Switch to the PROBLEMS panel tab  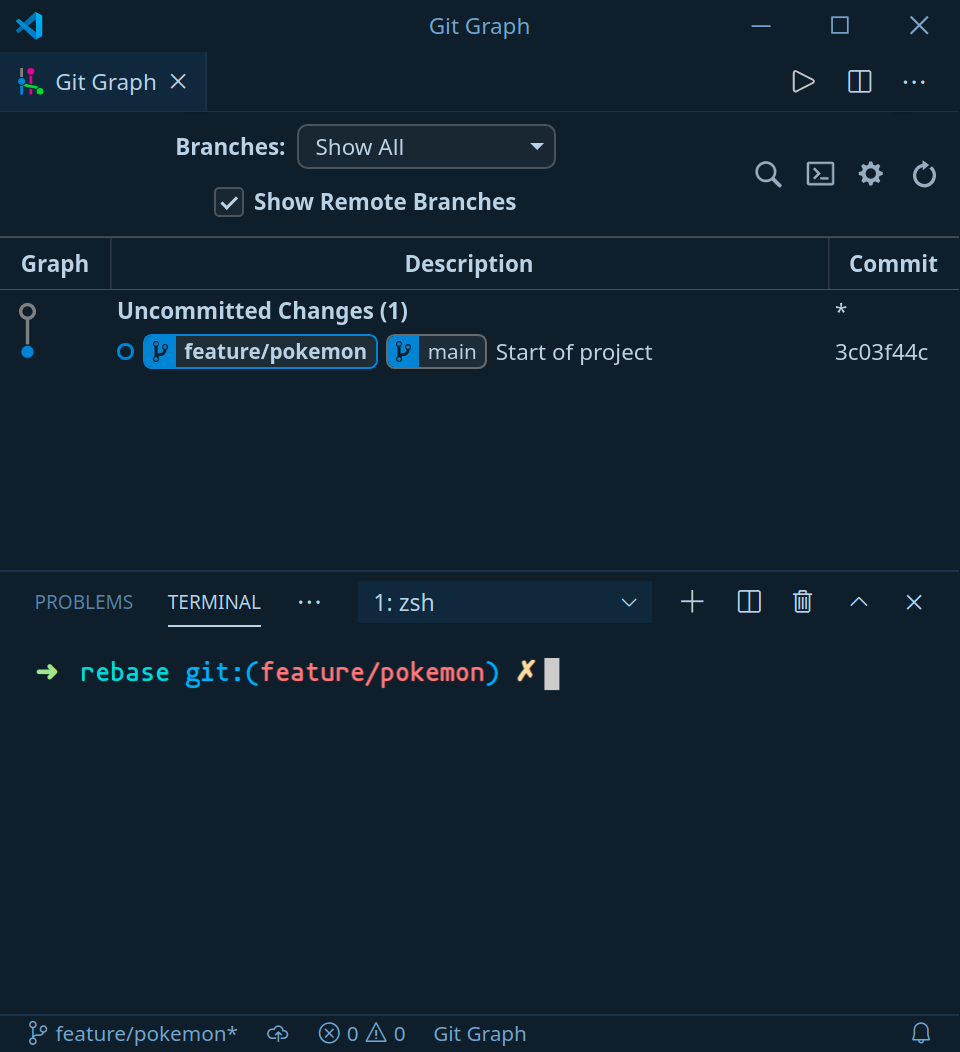(x=84, y=602)
